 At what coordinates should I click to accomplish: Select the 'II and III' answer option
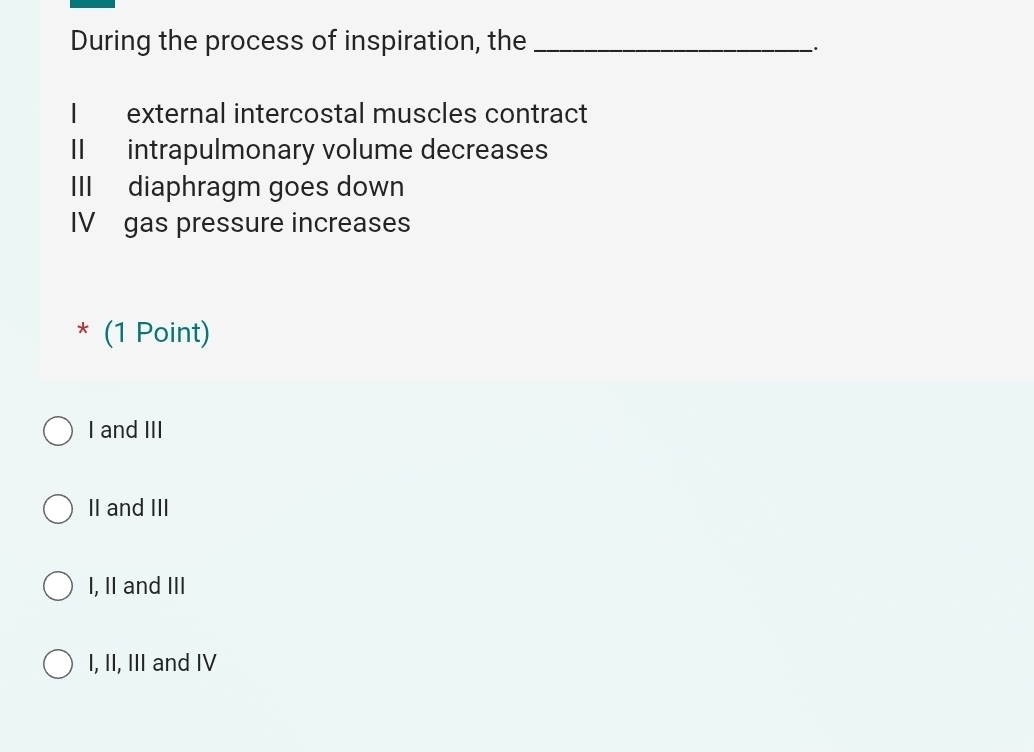(x=58, y=509)
